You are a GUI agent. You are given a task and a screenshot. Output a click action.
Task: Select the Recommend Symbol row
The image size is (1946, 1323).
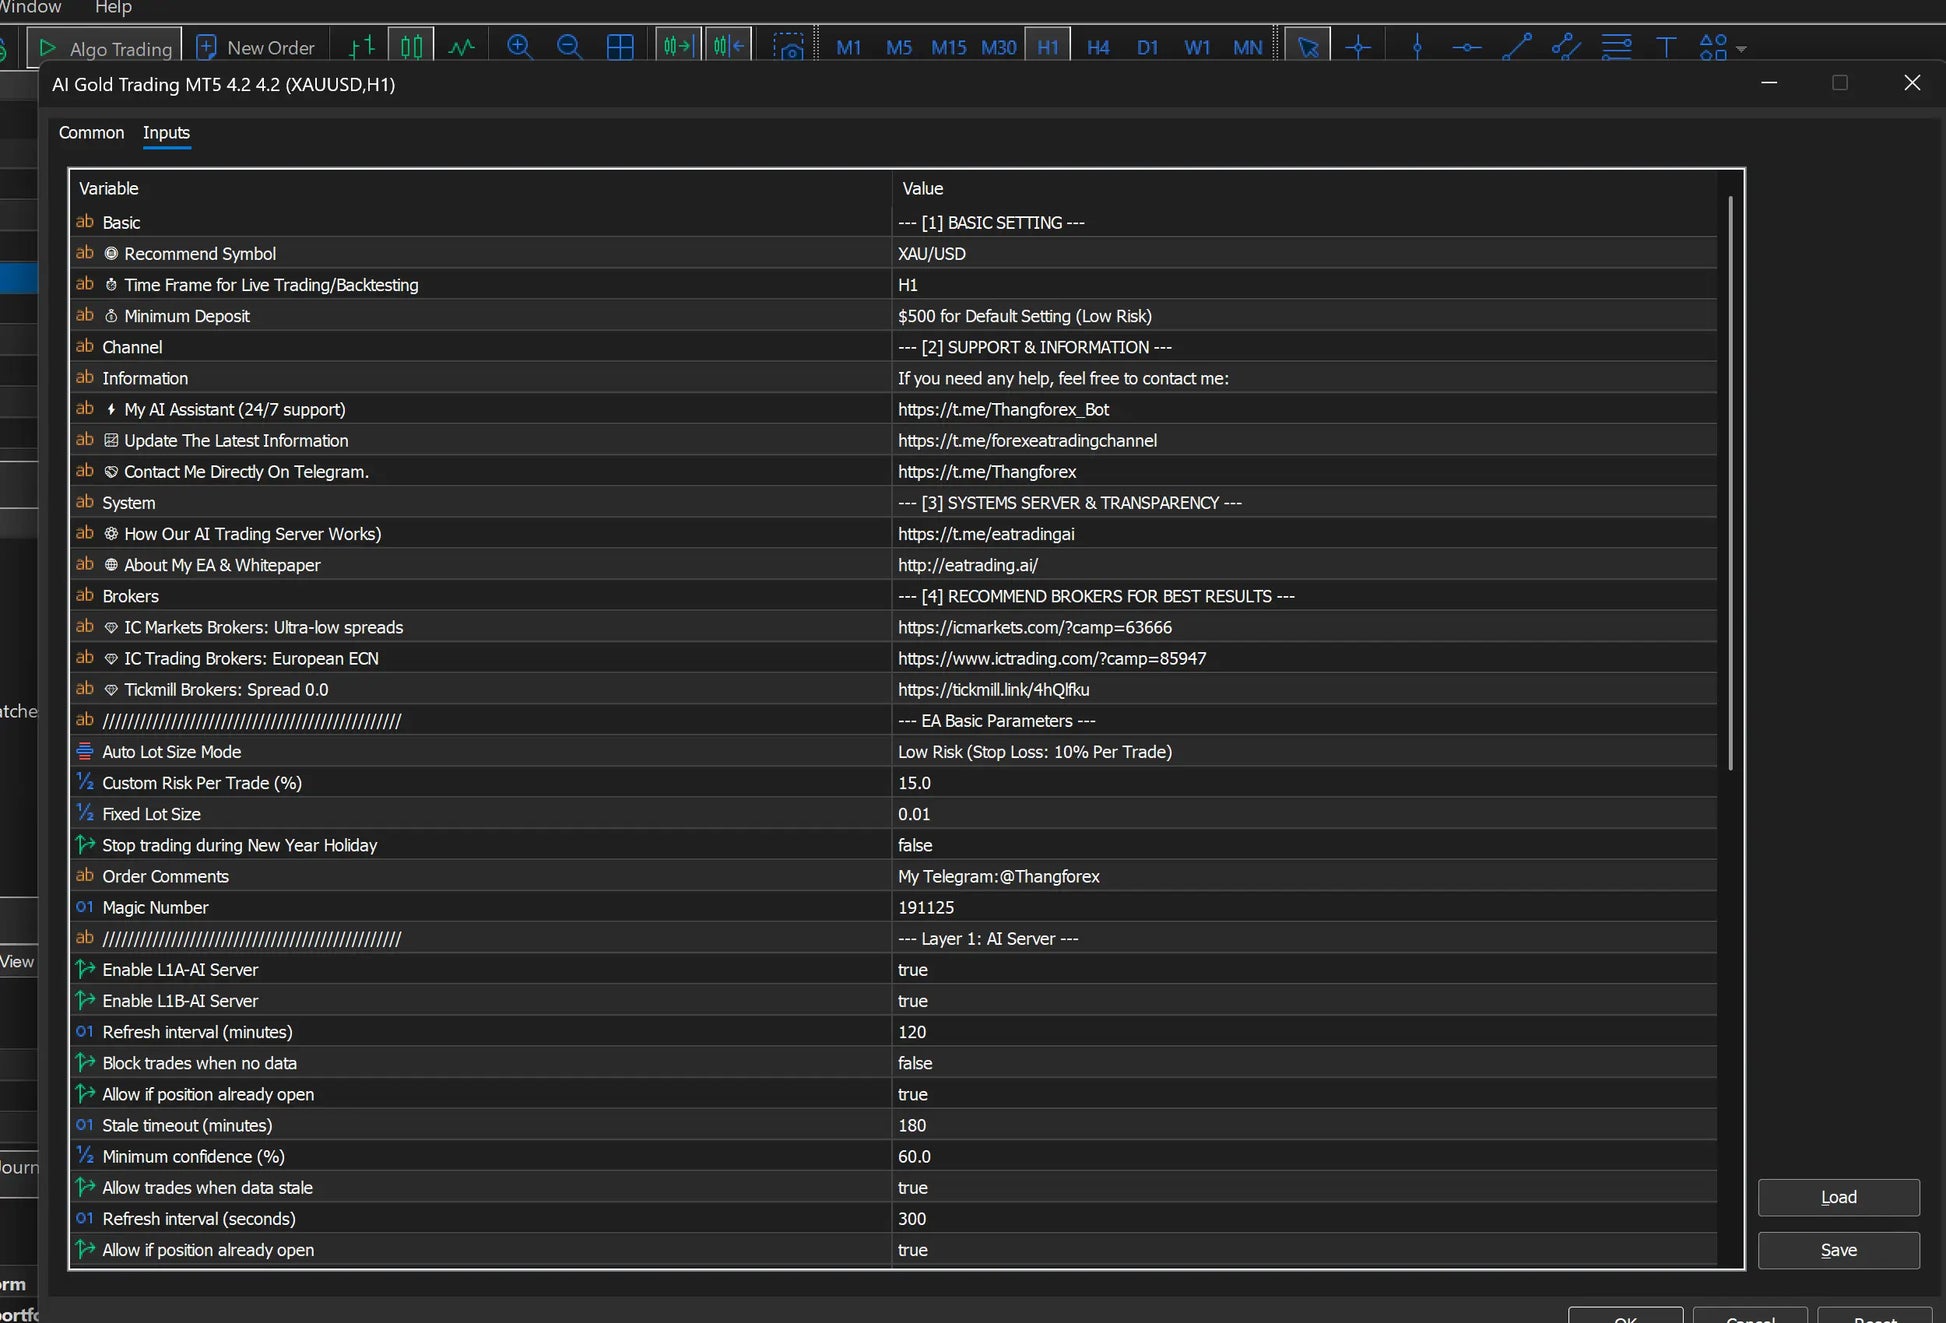[893, 254]
